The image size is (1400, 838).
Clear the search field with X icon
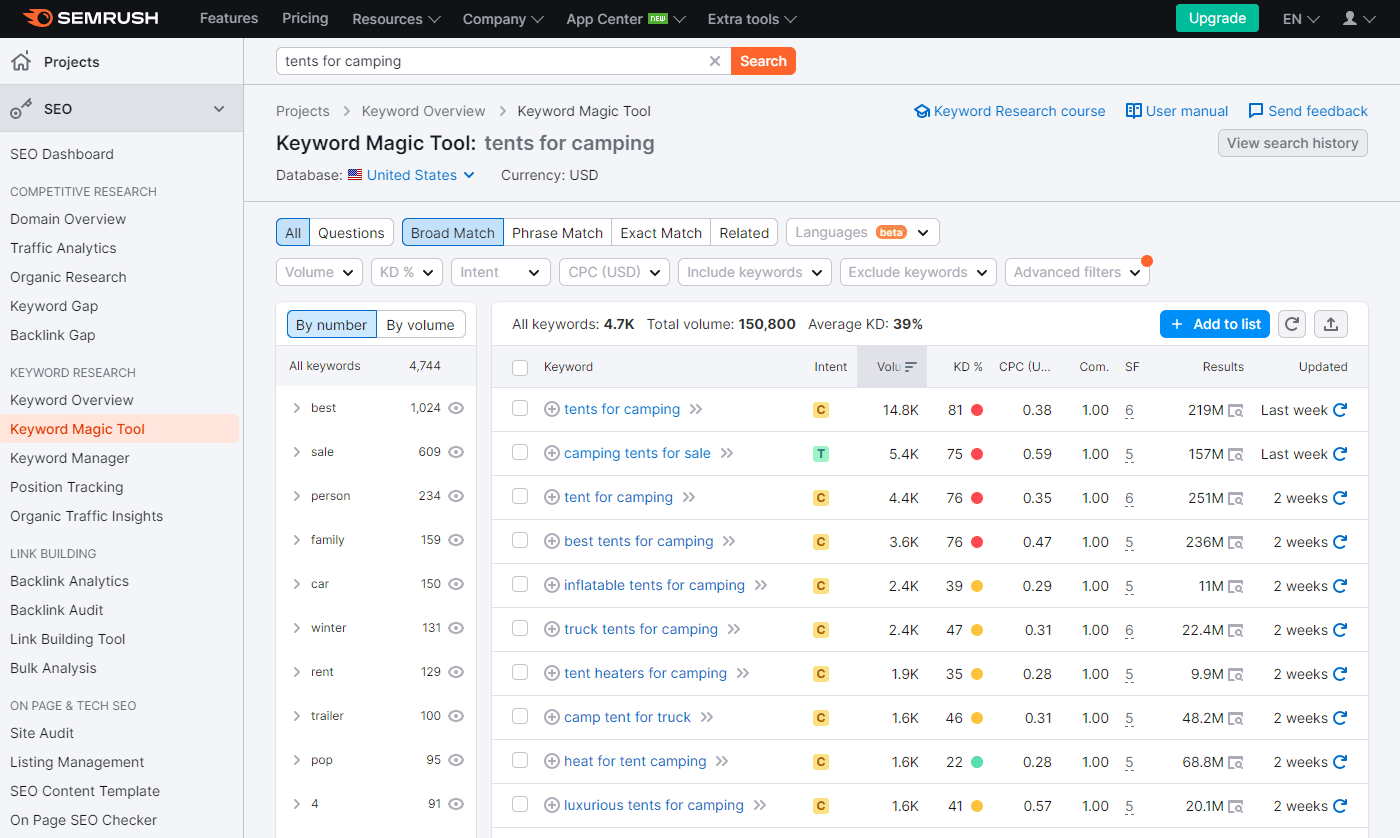[714, 61]
